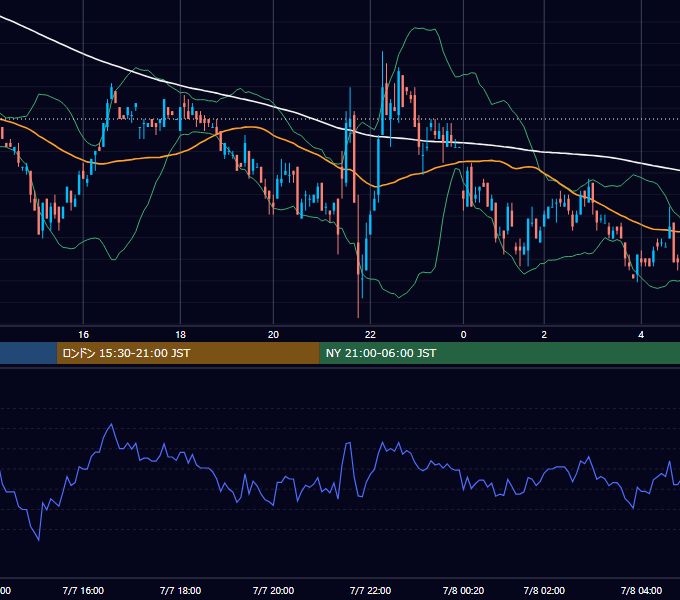Image resolution: width=680 pixels, height=600 pixels.
Task: Click the 20 hour label on price chart
Action: coord(273,335)
